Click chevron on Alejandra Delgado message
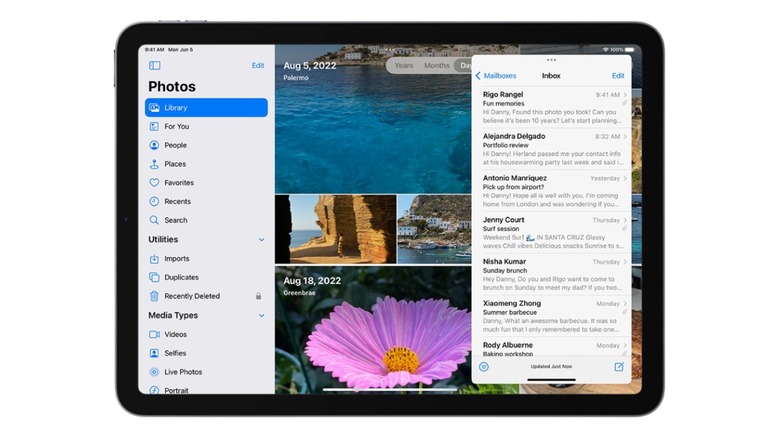This screenshot has width=780, height=438. coord(625,136)
